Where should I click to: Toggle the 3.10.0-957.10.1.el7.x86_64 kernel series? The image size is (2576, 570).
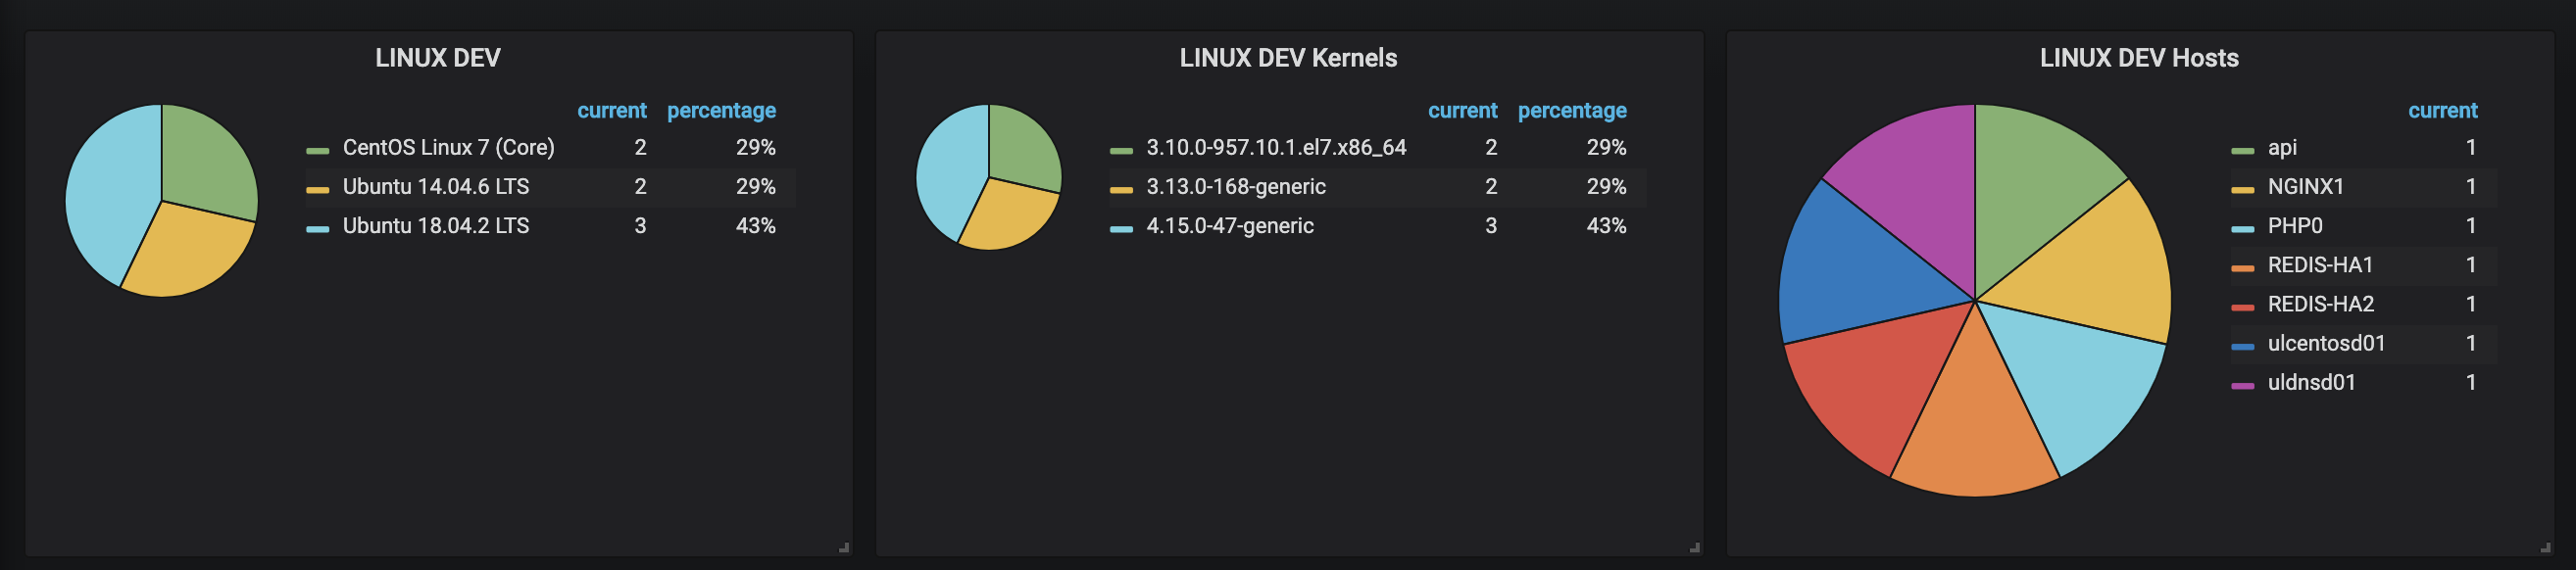1275,148
